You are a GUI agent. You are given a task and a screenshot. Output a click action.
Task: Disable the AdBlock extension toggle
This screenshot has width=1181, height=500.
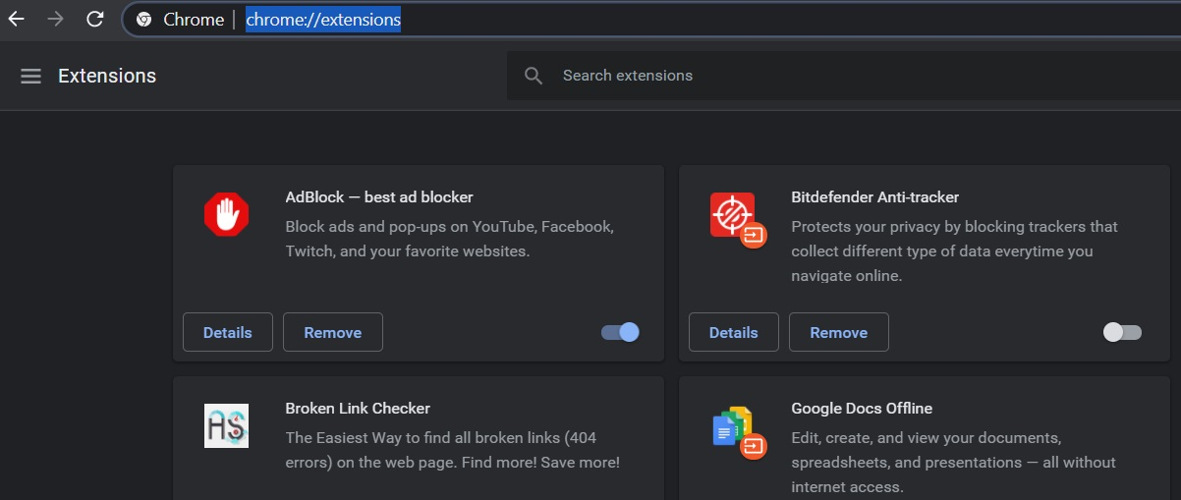620,332
